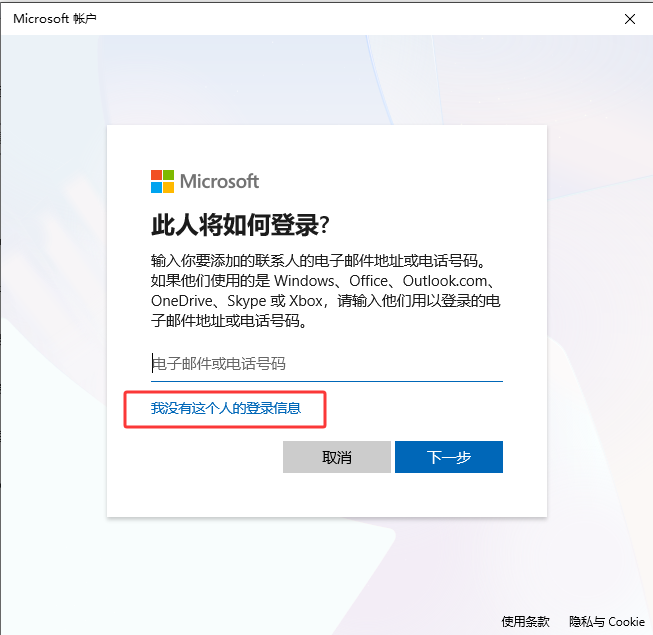Click the Microsoft four-color logo

162,181
